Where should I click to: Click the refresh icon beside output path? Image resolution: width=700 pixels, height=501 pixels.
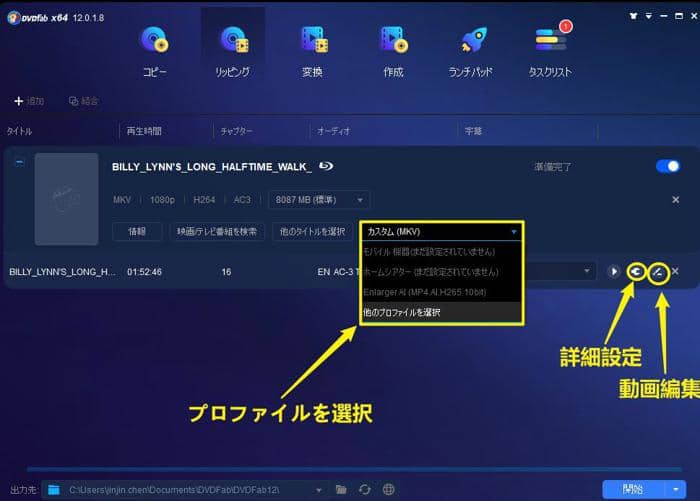pyautogui.click(x=365, y=490)
